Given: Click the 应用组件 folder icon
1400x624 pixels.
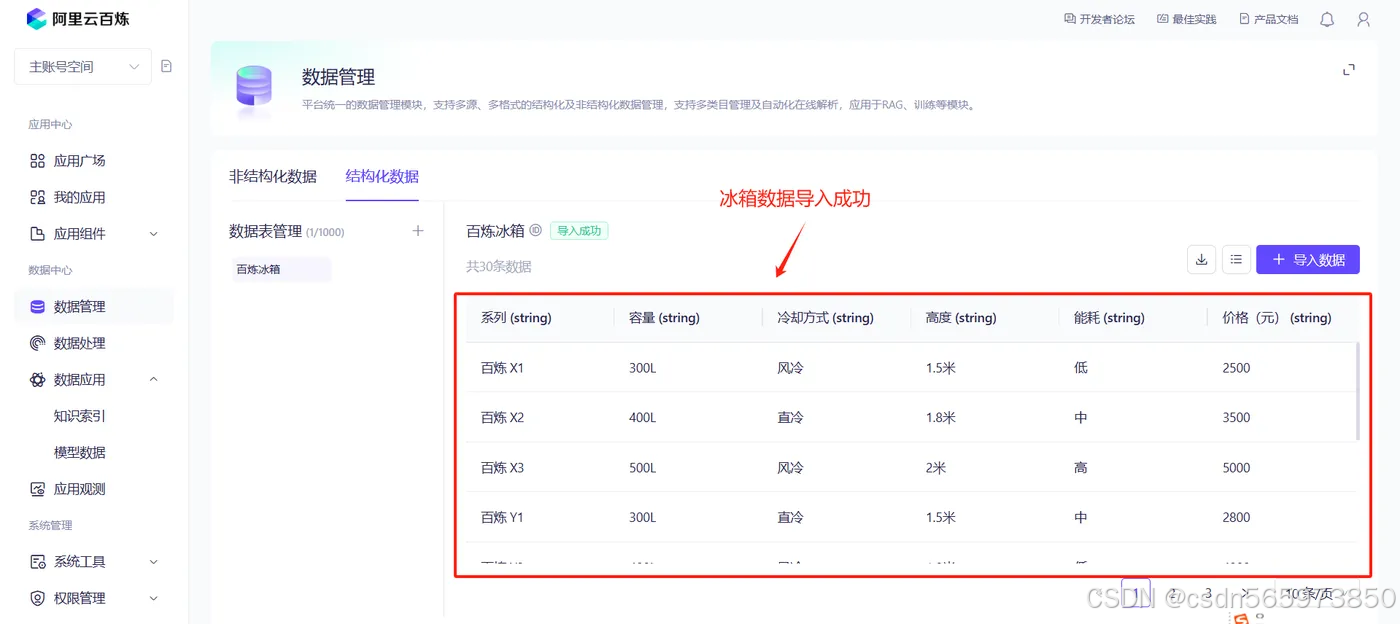Looking at the screenshot, I should [x=37, y=234].
